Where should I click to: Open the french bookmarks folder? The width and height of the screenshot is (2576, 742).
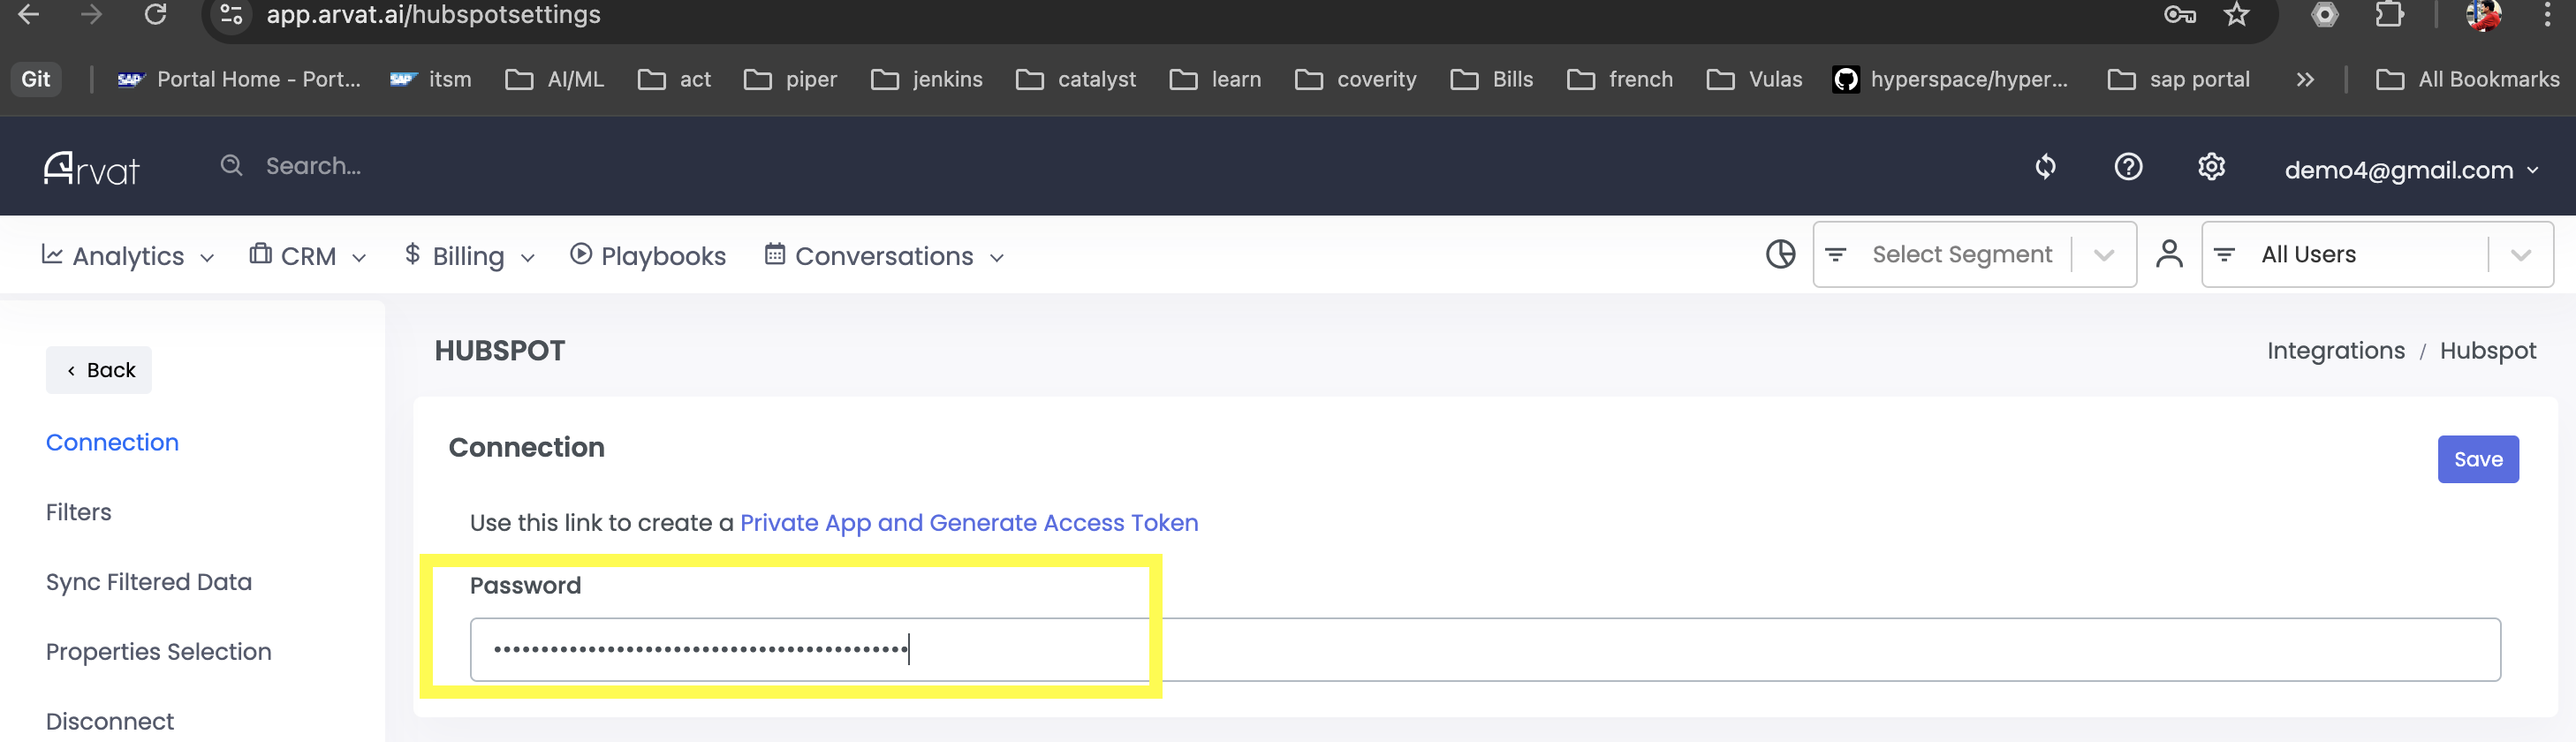tap(1620, 79)
